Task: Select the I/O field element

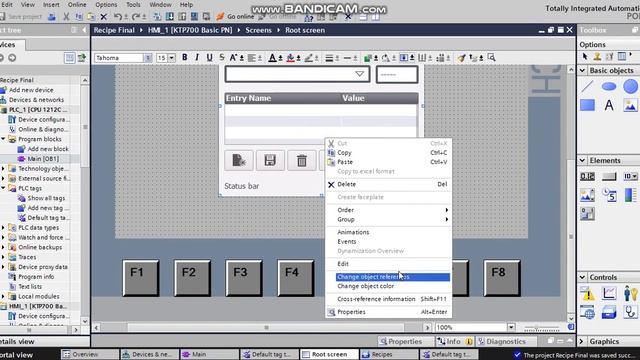Action: 587,176
